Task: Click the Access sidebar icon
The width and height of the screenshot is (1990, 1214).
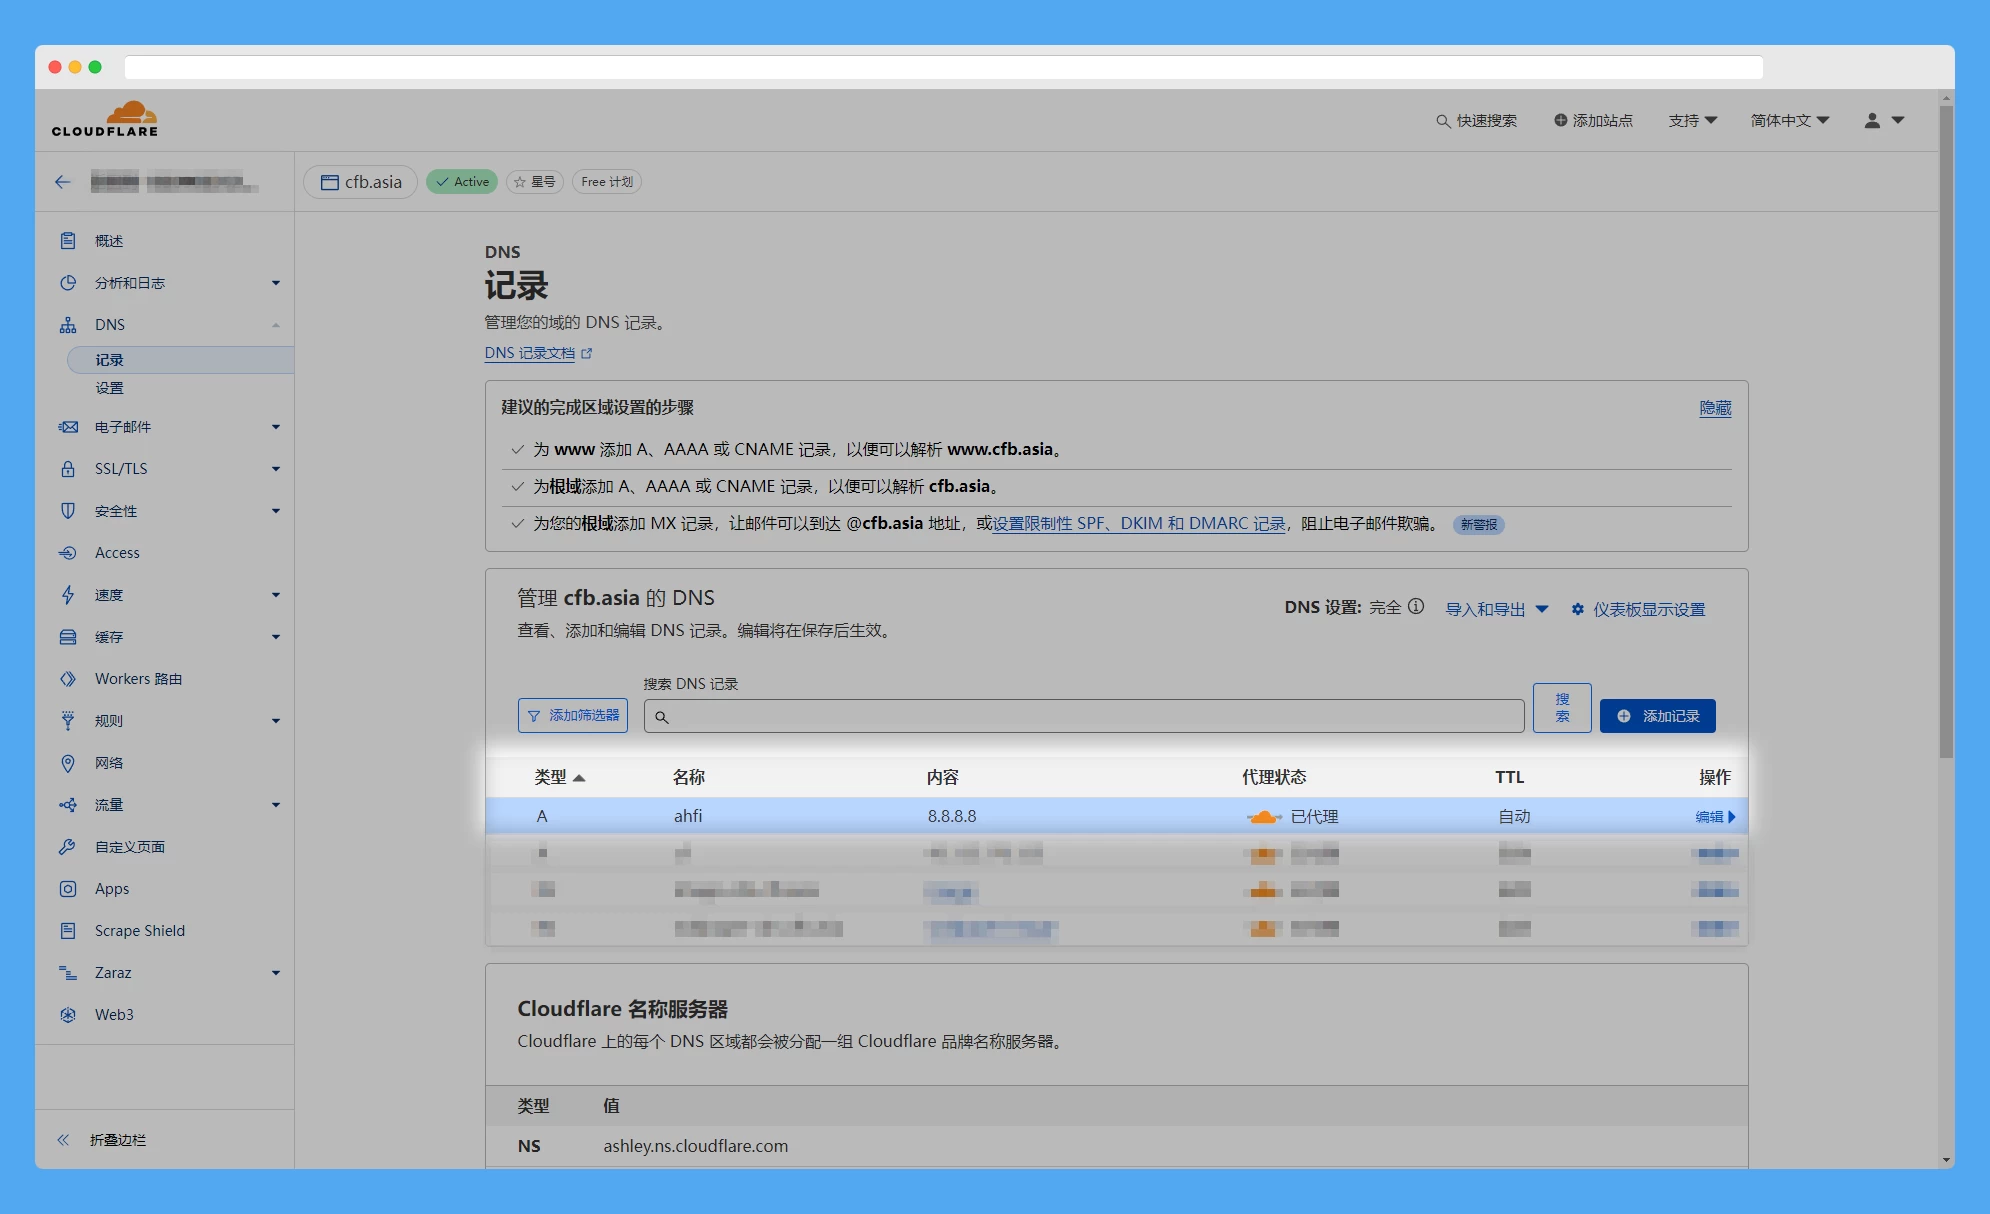Action: tap(68, 553)
